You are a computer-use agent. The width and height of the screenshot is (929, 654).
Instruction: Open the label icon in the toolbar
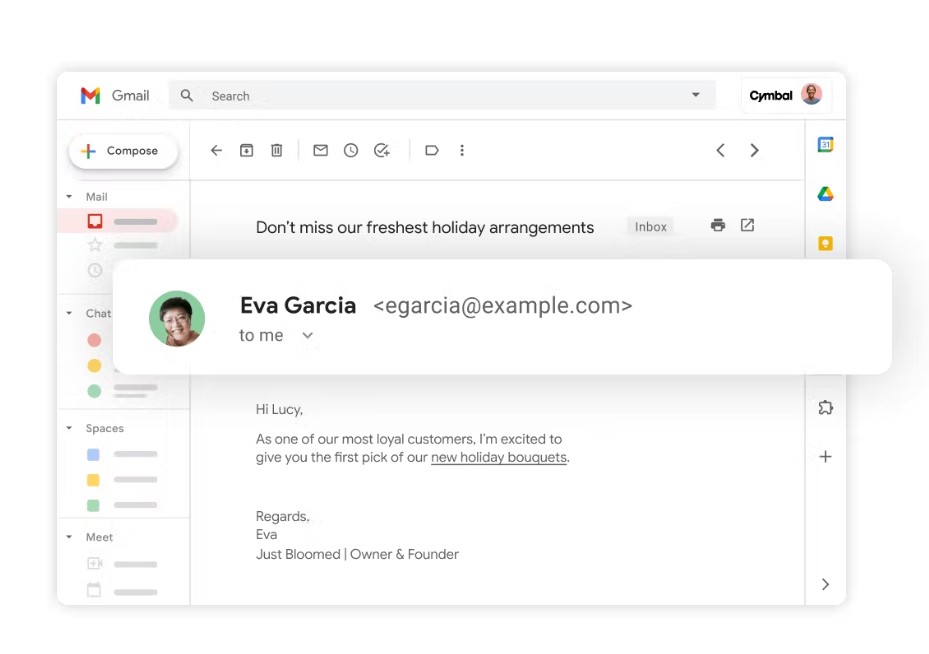(x=431, y=150)
